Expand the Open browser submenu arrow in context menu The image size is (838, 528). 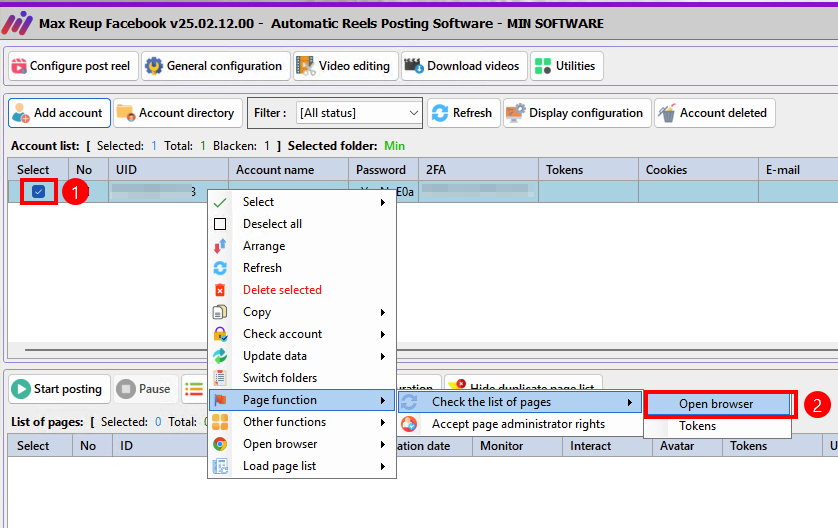pos(383,444)
